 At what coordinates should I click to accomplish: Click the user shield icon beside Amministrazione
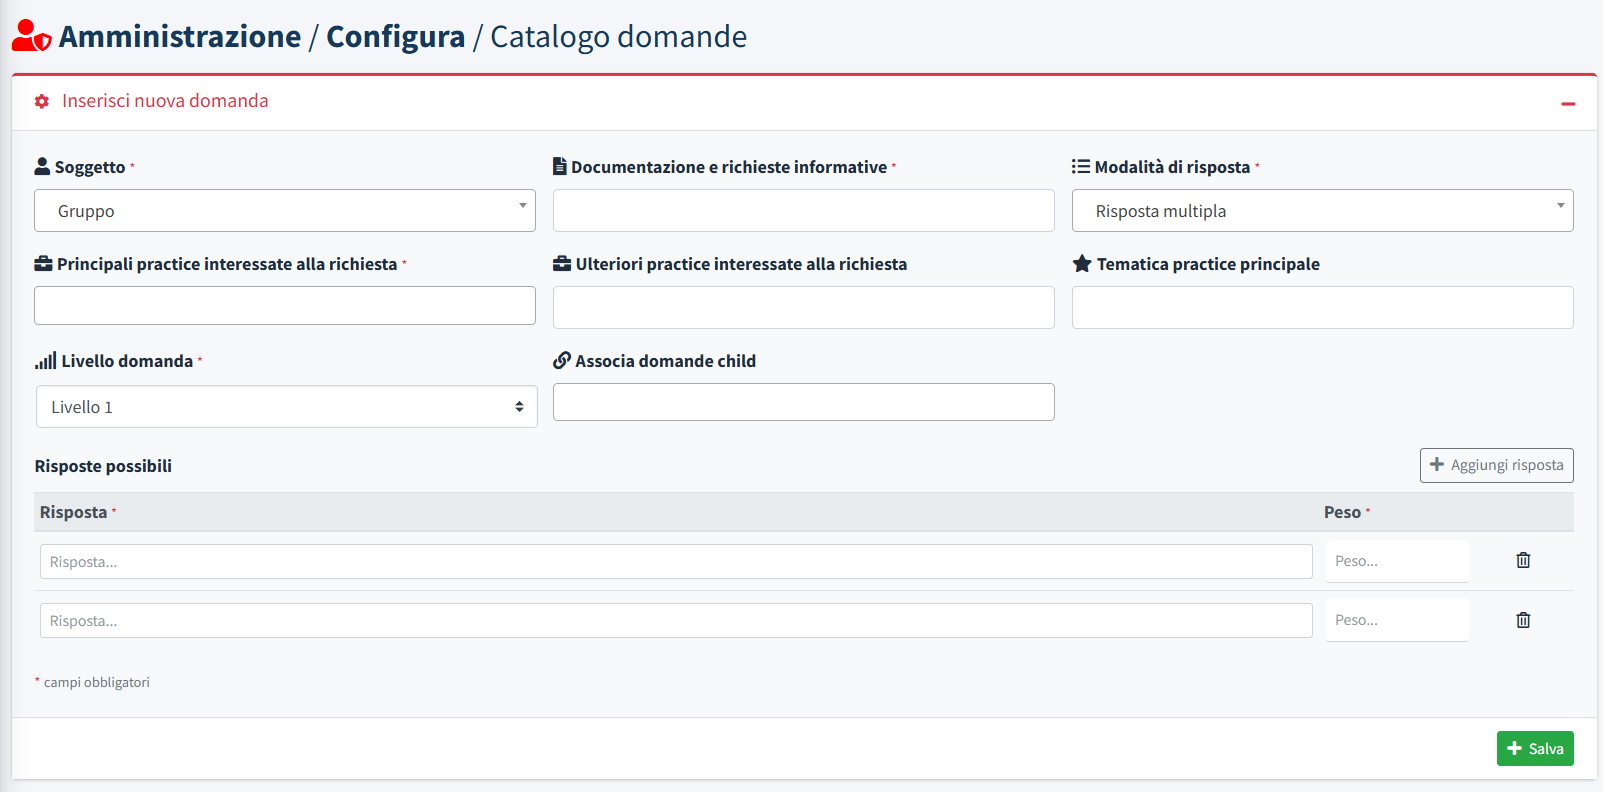pos(31,36)
